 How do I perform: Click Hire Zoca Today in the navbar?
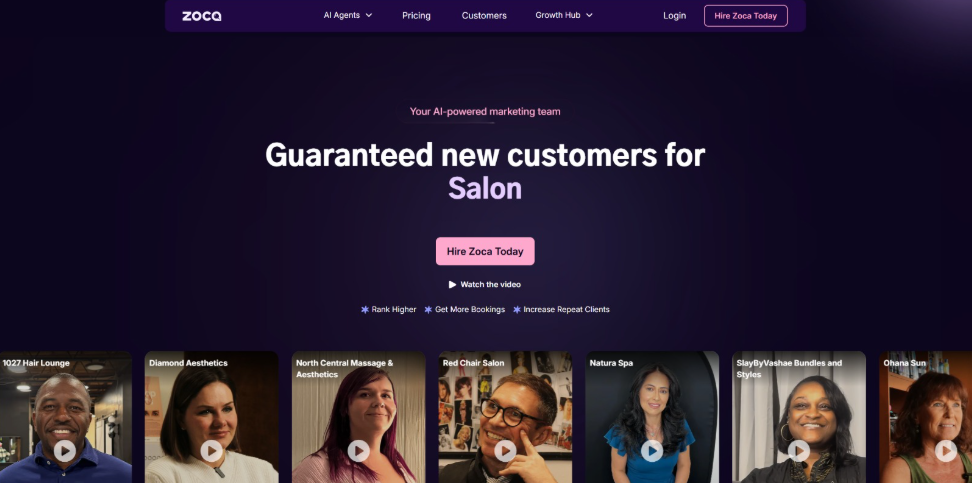746,16
